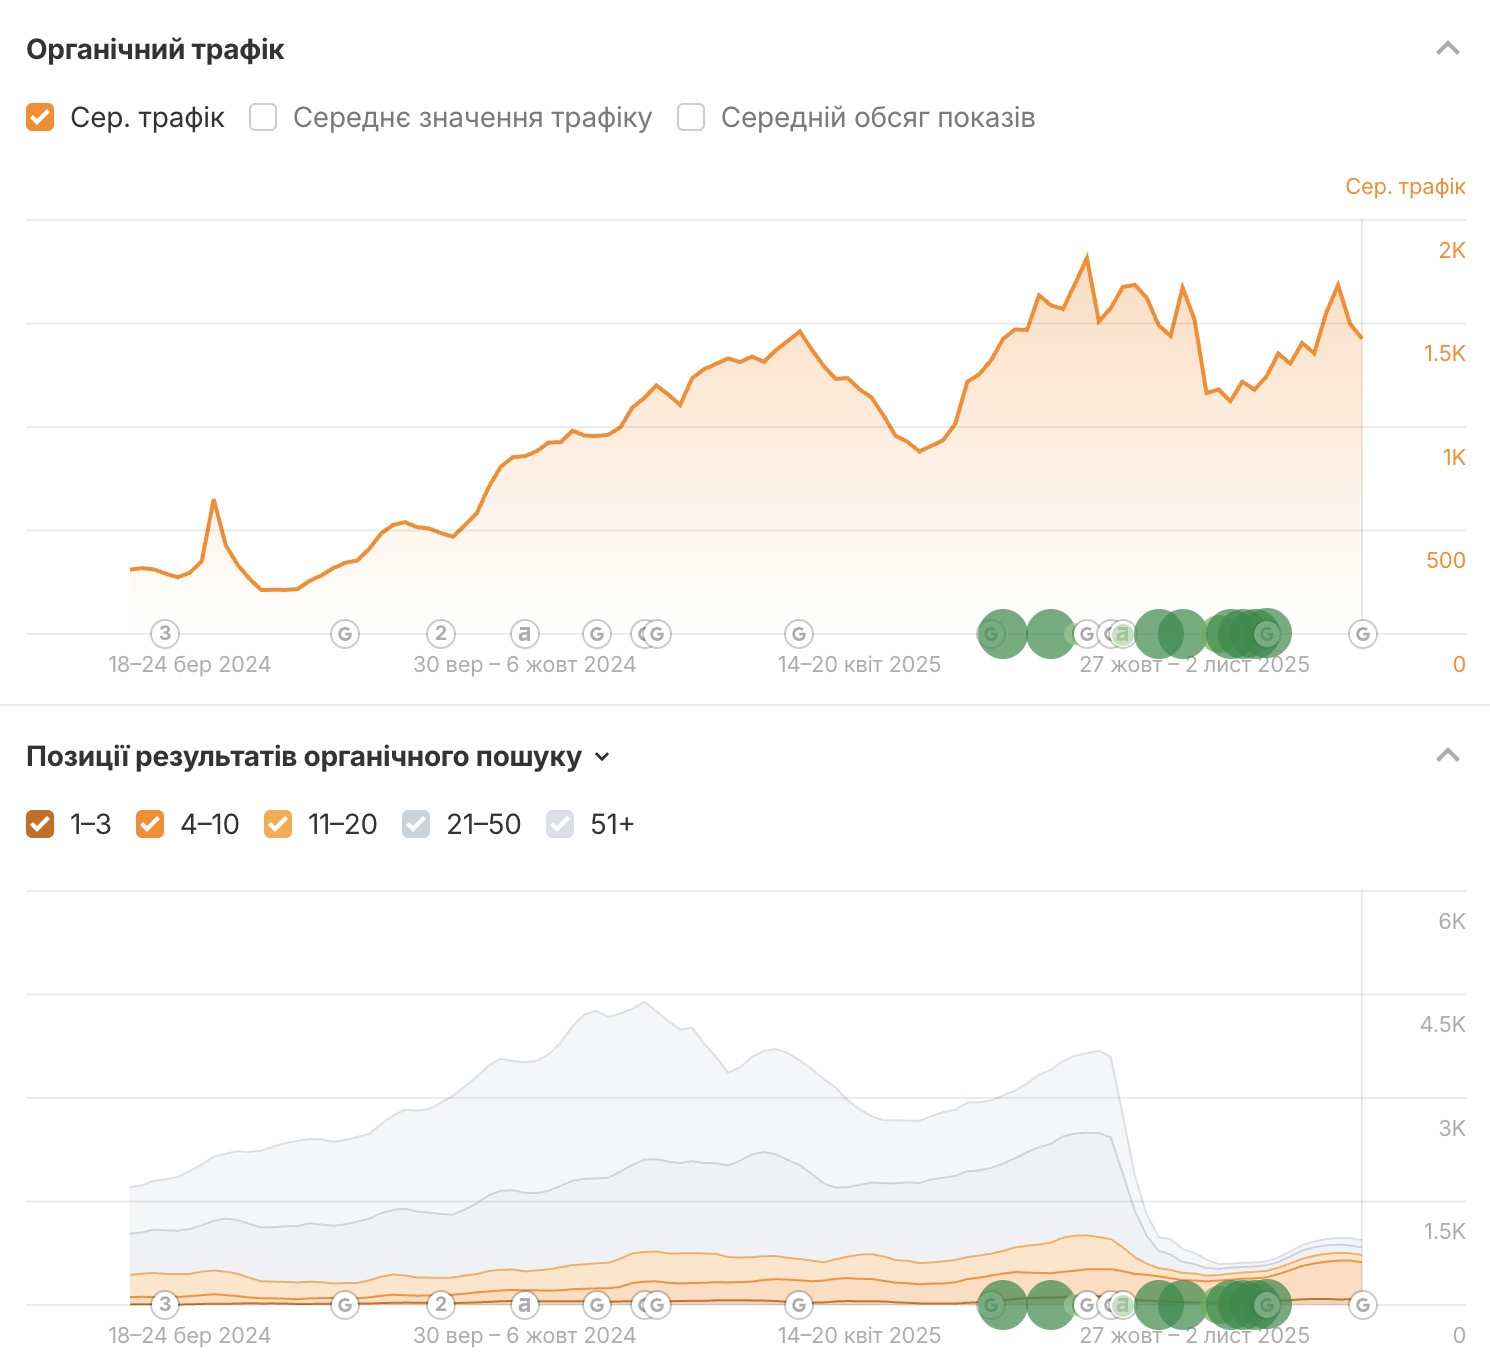Screen dimensions: 1490x1366
Task: Click the orange '11–20' legend swatch
Action: pos(278,824)
